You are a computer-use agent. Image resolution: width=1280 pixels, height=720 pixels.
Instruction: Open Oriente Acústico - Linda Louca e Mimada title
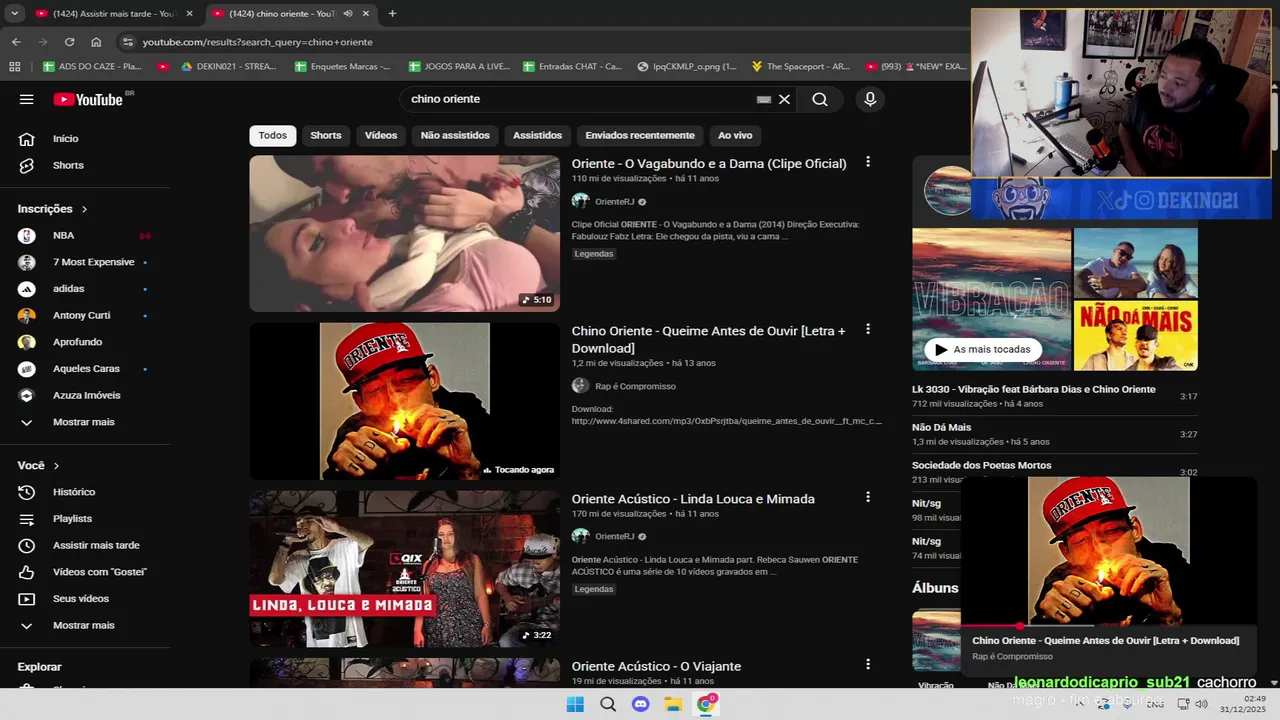pyautogui.click(x=693, y=499)
